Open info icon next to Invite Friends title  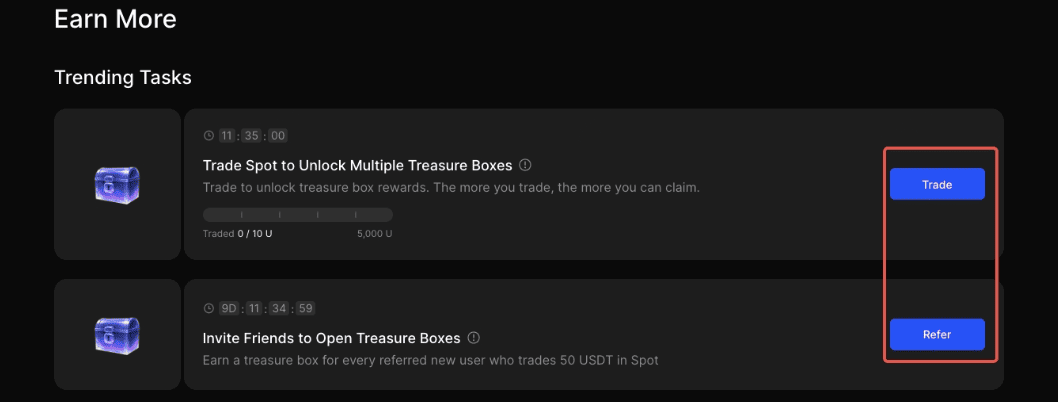(x=474, y=337)
